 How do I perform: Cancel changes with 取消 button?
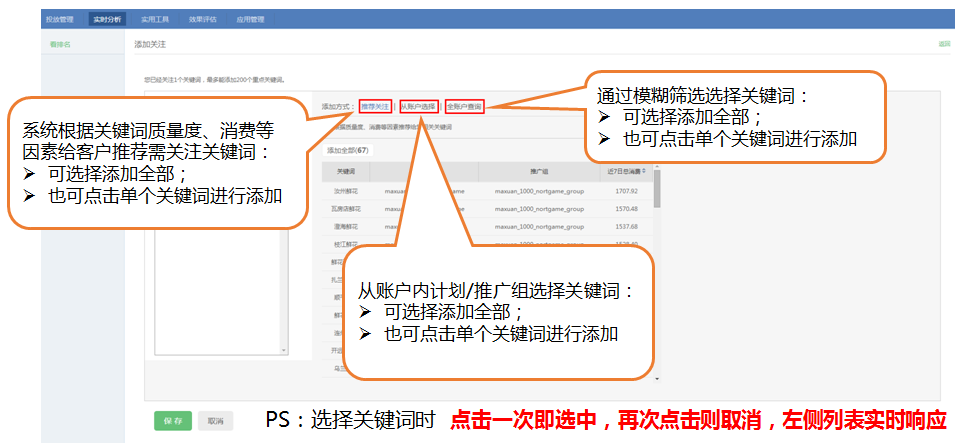[214, 421]
